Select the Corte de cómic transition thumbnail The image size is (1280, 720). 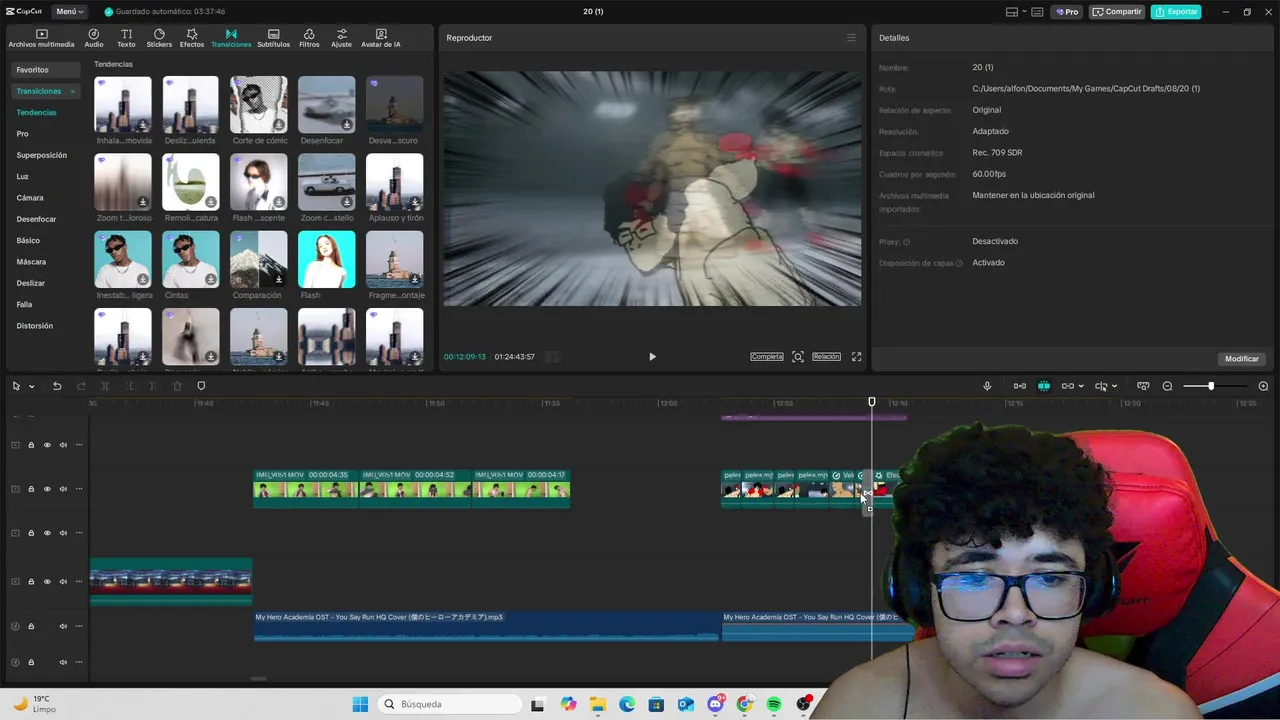tap(259, 104)
